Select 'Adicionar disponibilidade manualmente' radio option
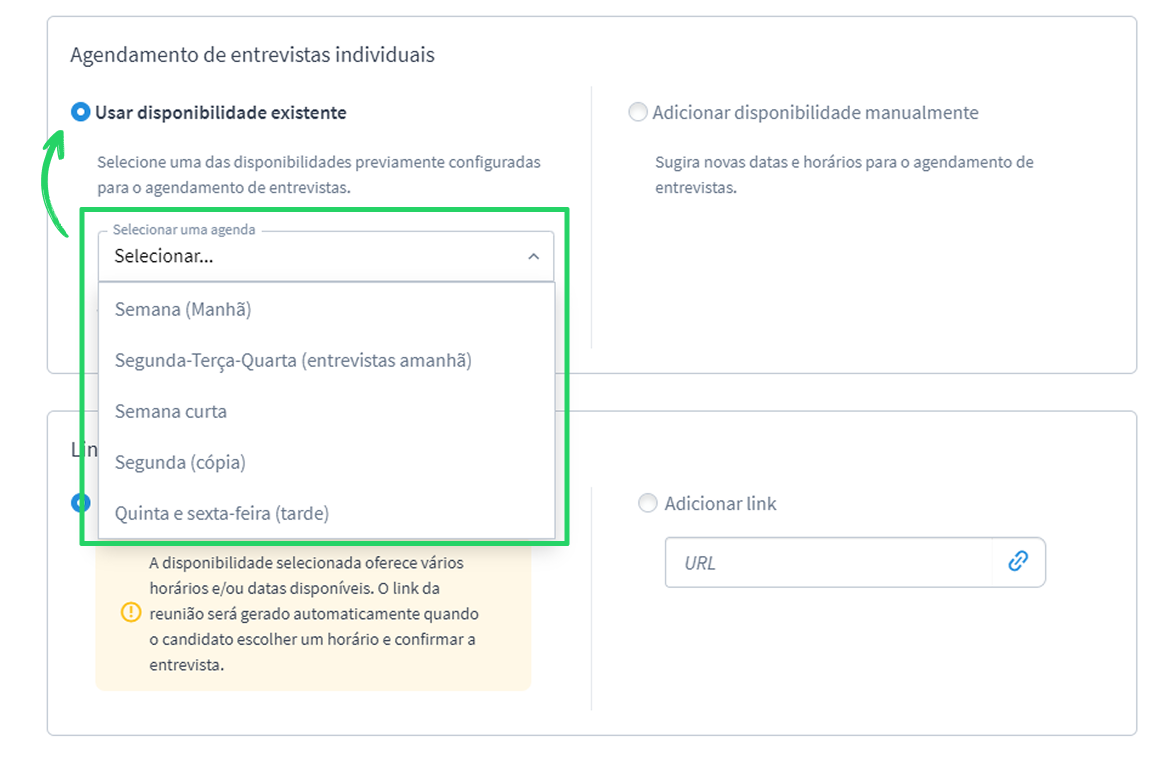 click(638, 113)
